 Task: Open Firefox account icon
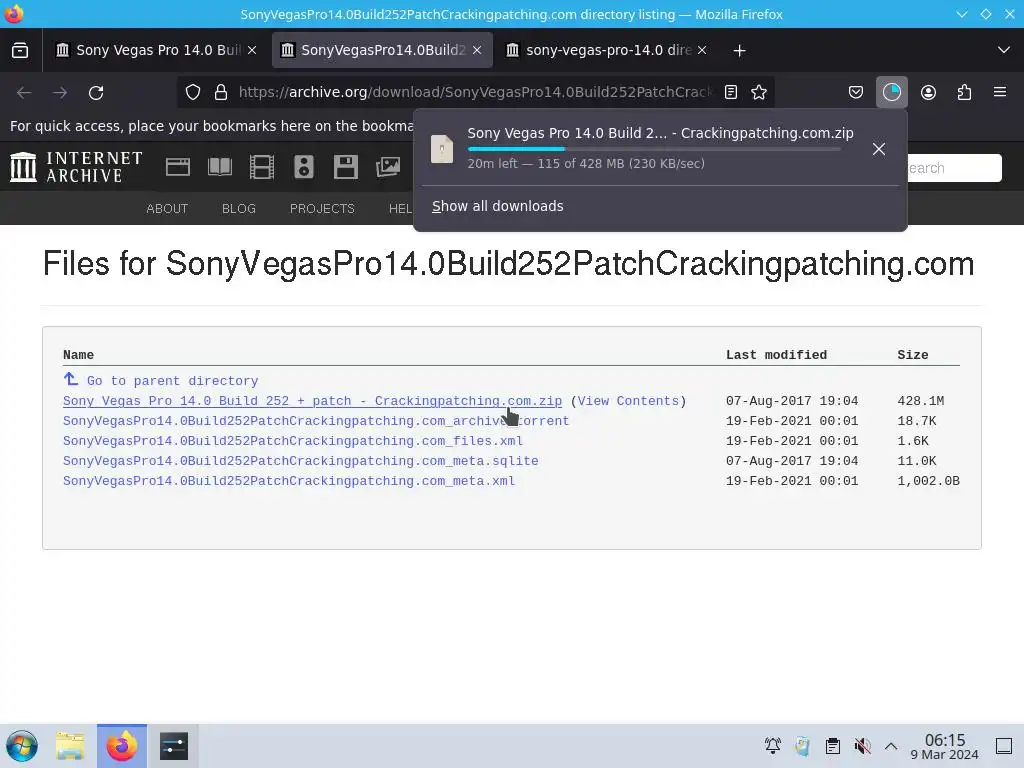point(928,92)
